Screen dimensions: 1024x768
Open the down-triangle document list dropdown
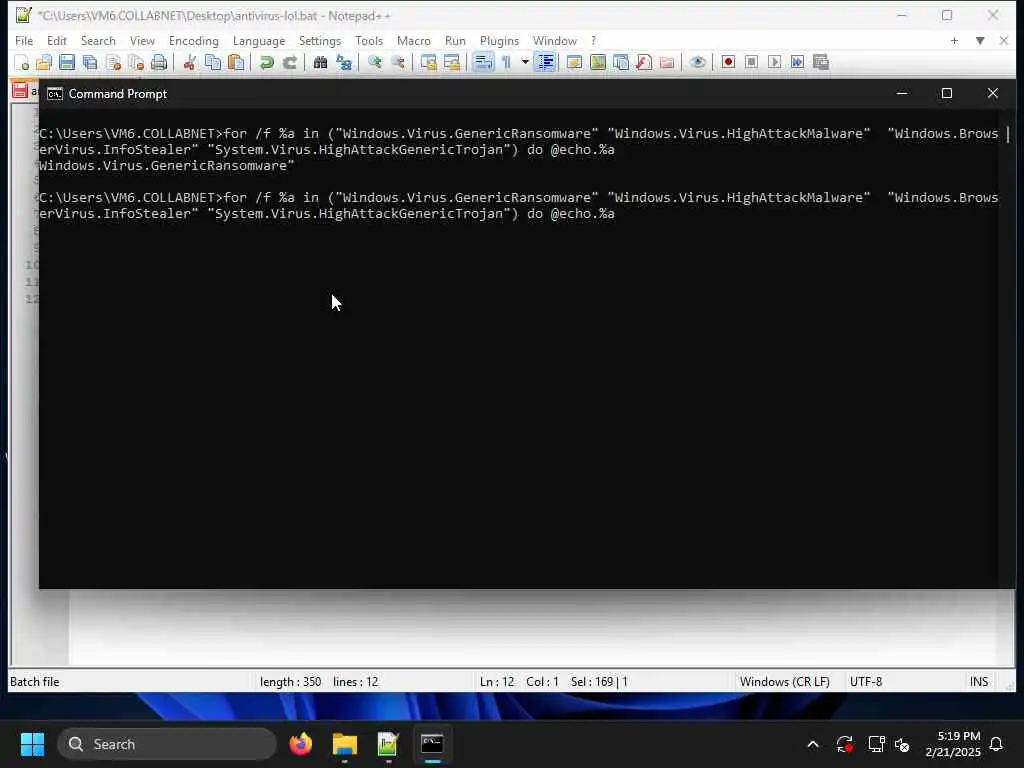coord(980,40)
